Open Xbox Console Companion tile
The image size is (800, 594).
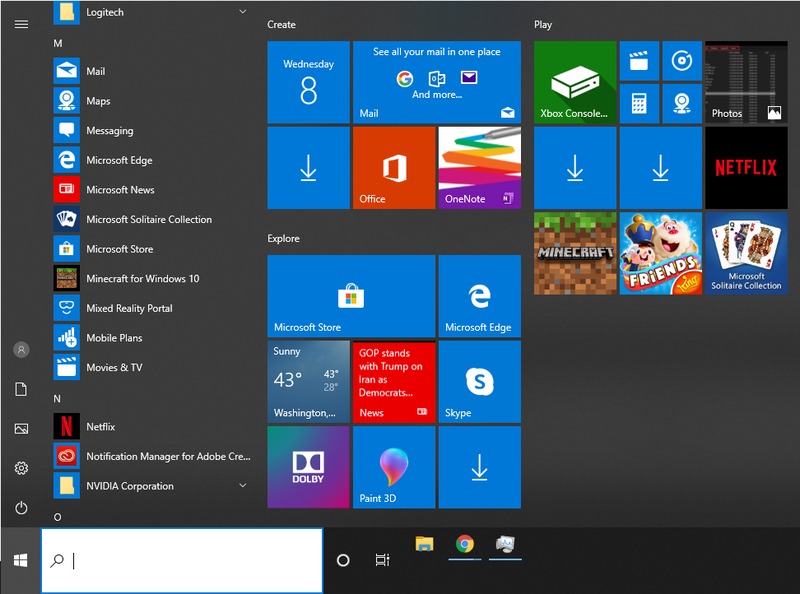[x=574, y=81]
